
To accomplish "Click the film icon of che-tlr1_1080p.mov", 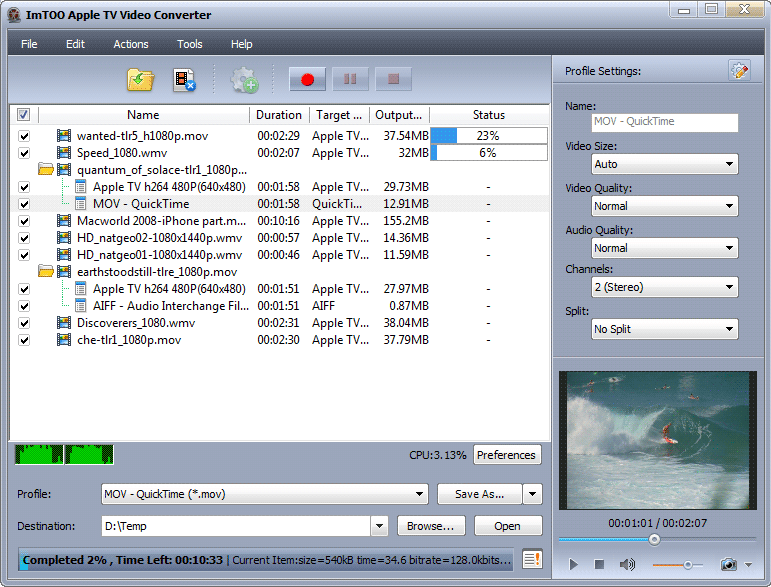I will click(63, 340).
